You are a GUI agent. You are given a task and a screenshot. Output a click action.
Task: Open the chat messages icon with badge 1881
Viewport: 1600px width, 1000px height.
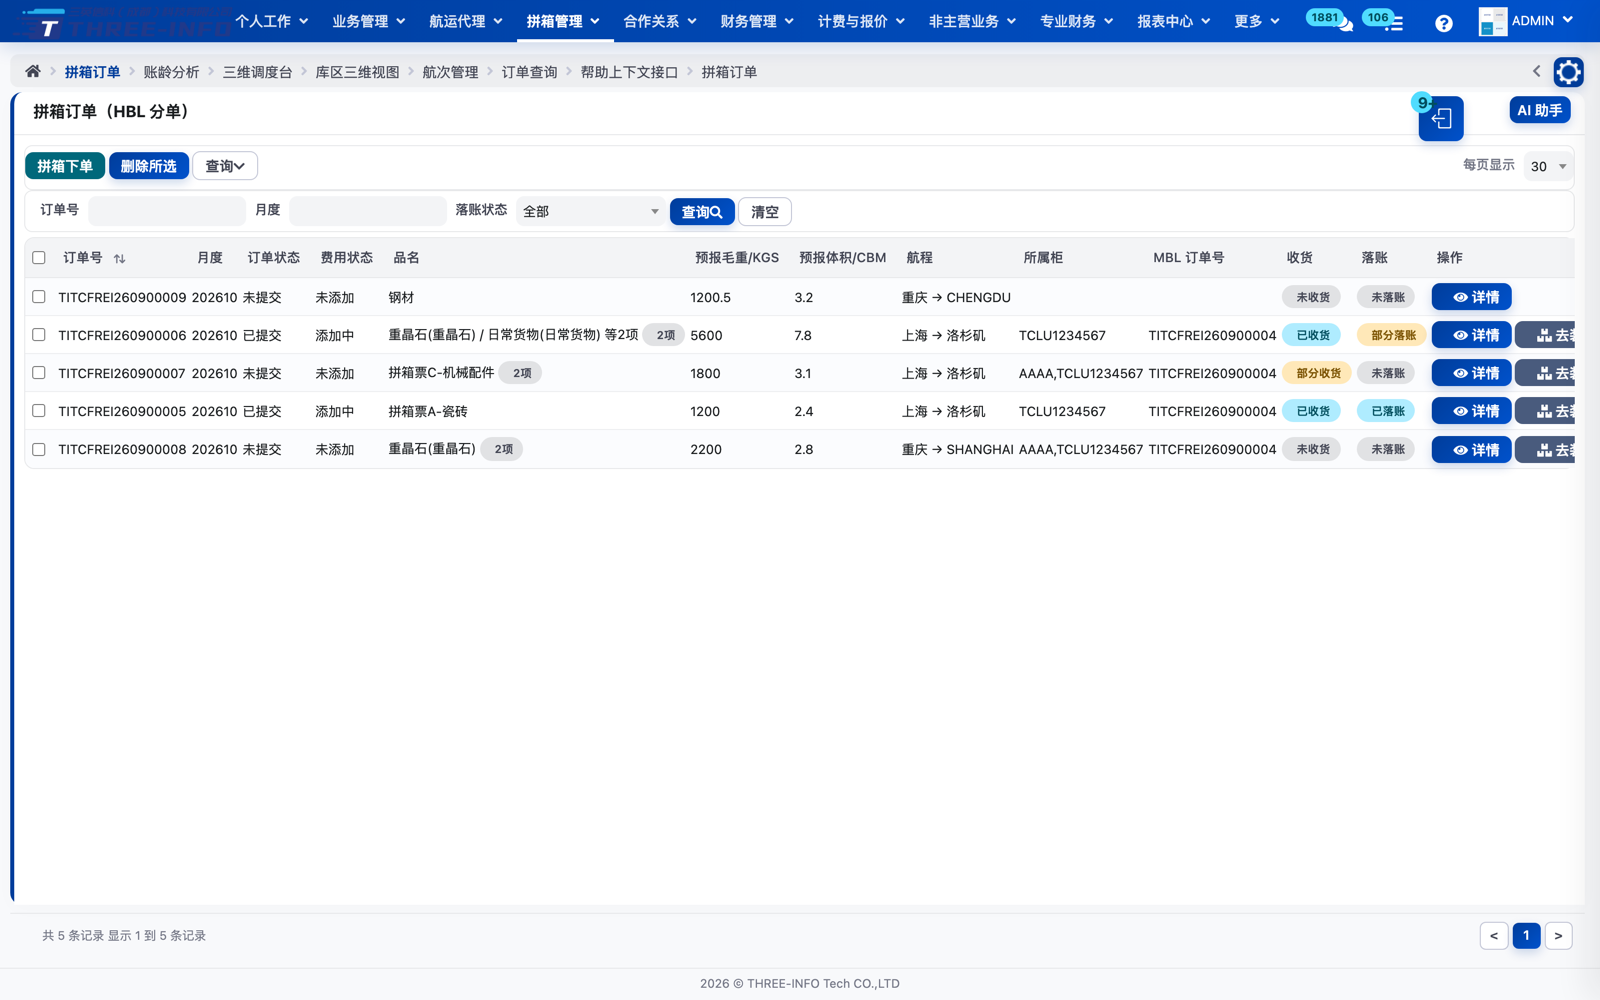(1345, 24)
